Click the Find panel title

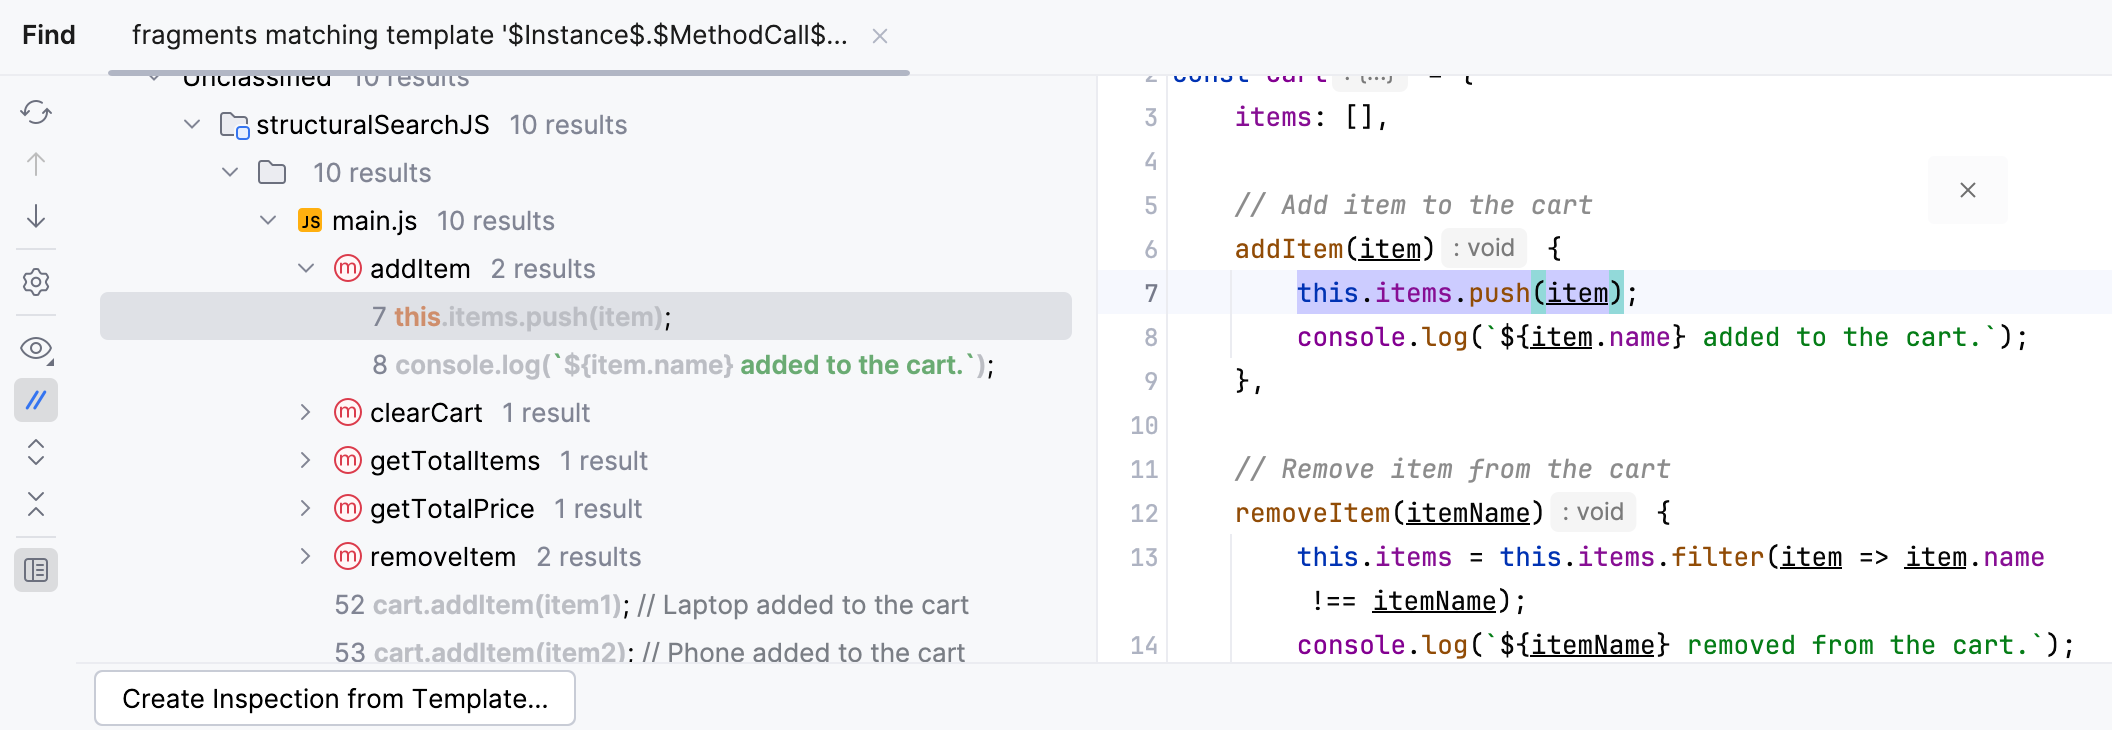[49, 36]
